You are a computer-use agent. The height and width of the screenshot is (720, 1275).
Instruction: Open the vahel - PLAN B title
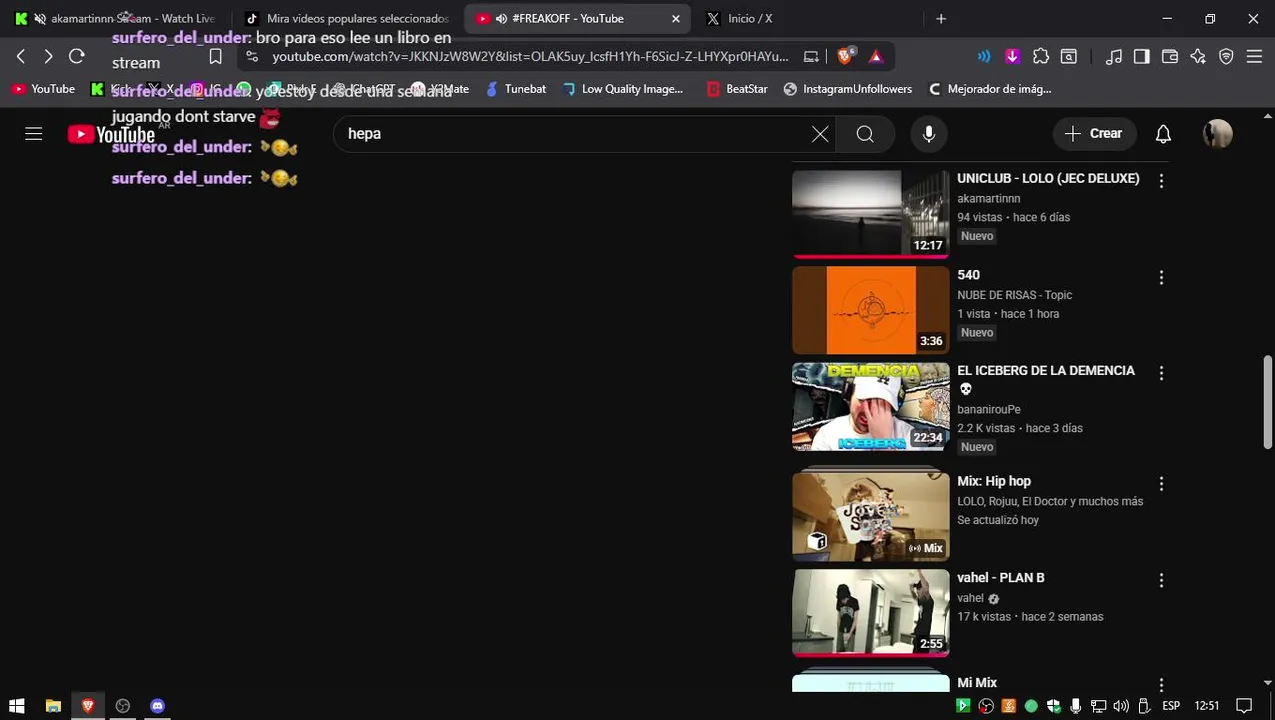pos(1001,578)
